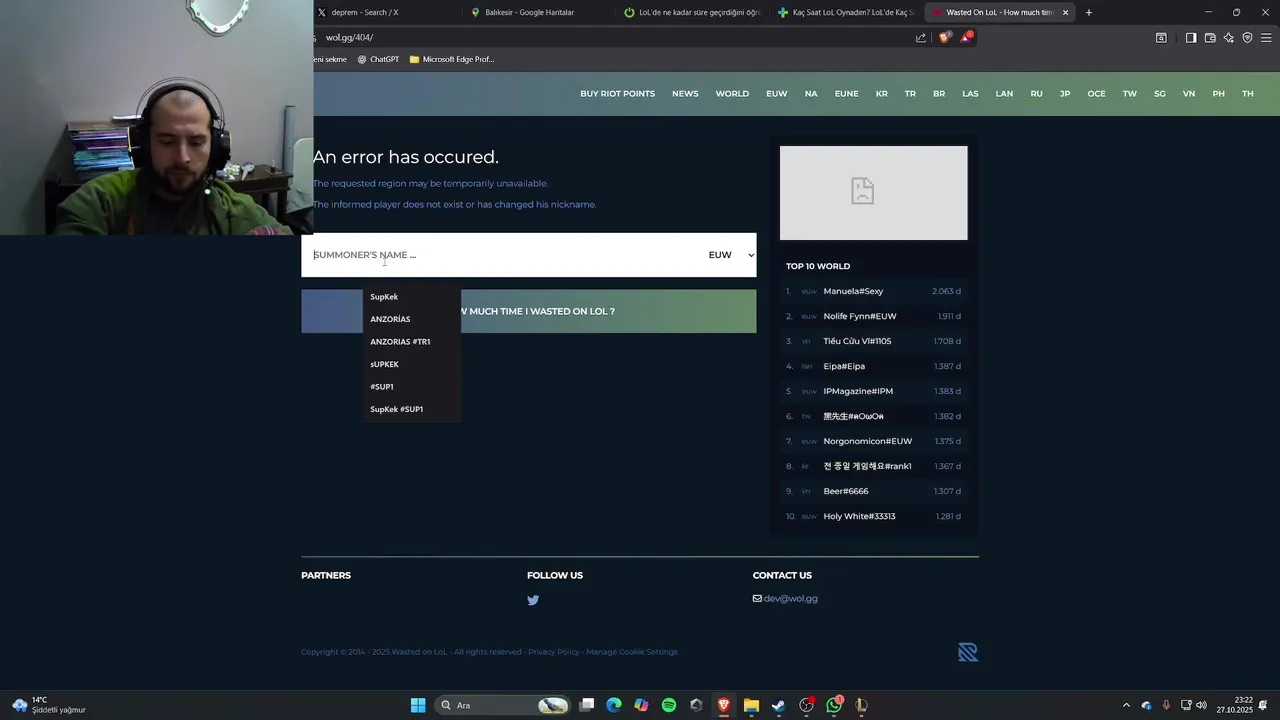Open the volume control tray icon

click(1201, 705)
